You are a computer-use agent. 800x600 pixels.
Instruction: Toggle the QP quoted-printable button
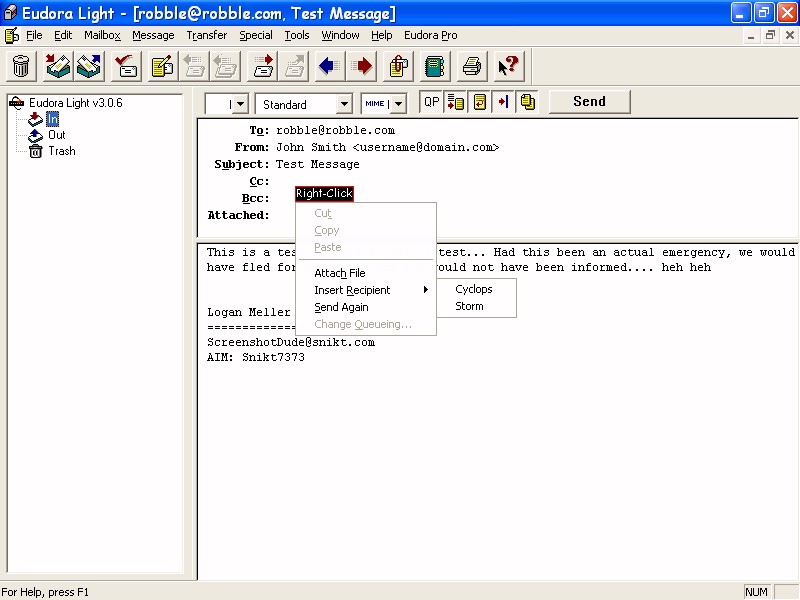click(x=432, y=102)
